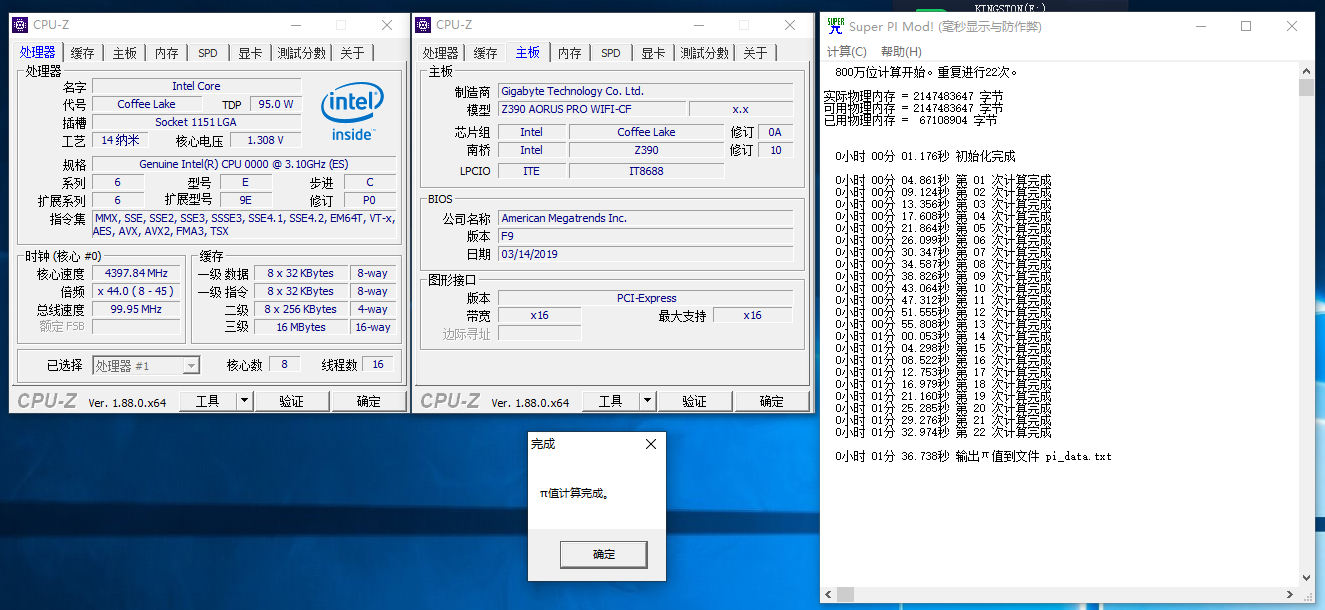Click the CPU-Z app icon in left window title bar
This screenshot has height=610, width=1325.
pyautogui.click(x=22, y=25)
